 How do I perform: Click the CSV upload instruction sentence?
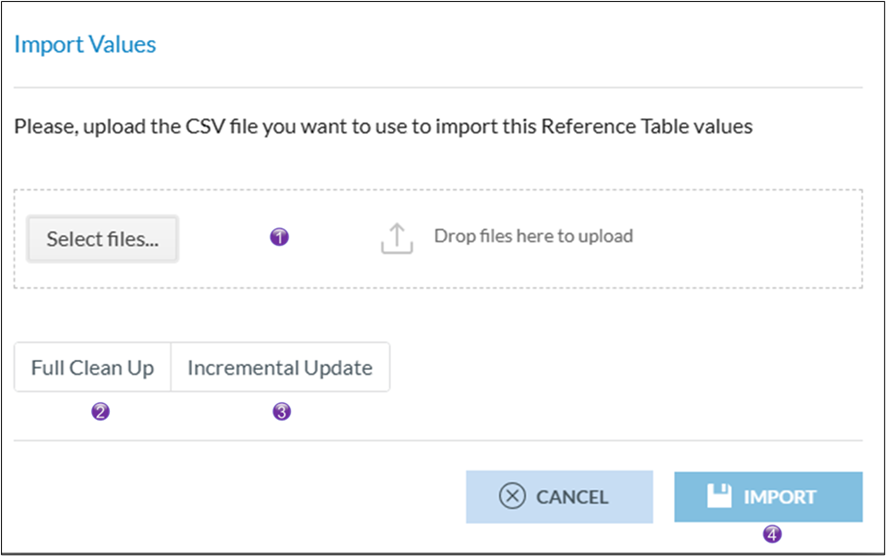pos(382,127)
